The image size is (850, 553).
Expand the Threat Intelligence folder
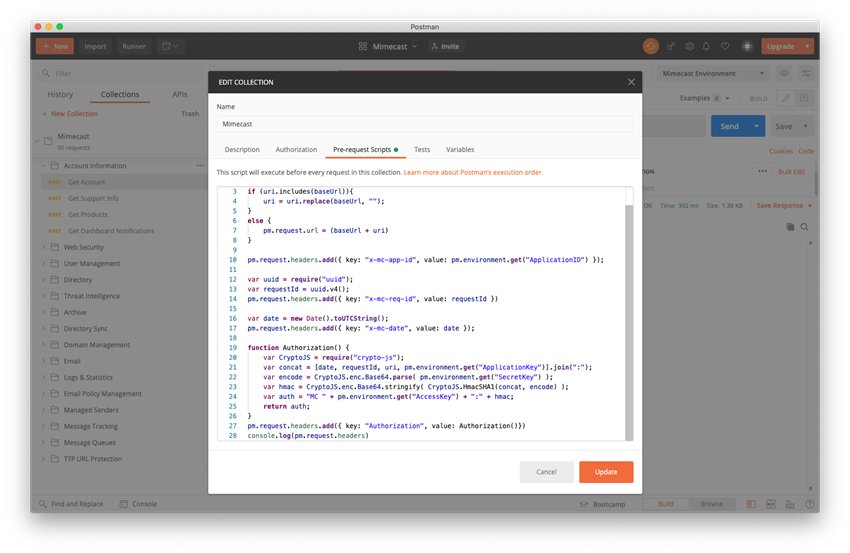pos(44,295)
